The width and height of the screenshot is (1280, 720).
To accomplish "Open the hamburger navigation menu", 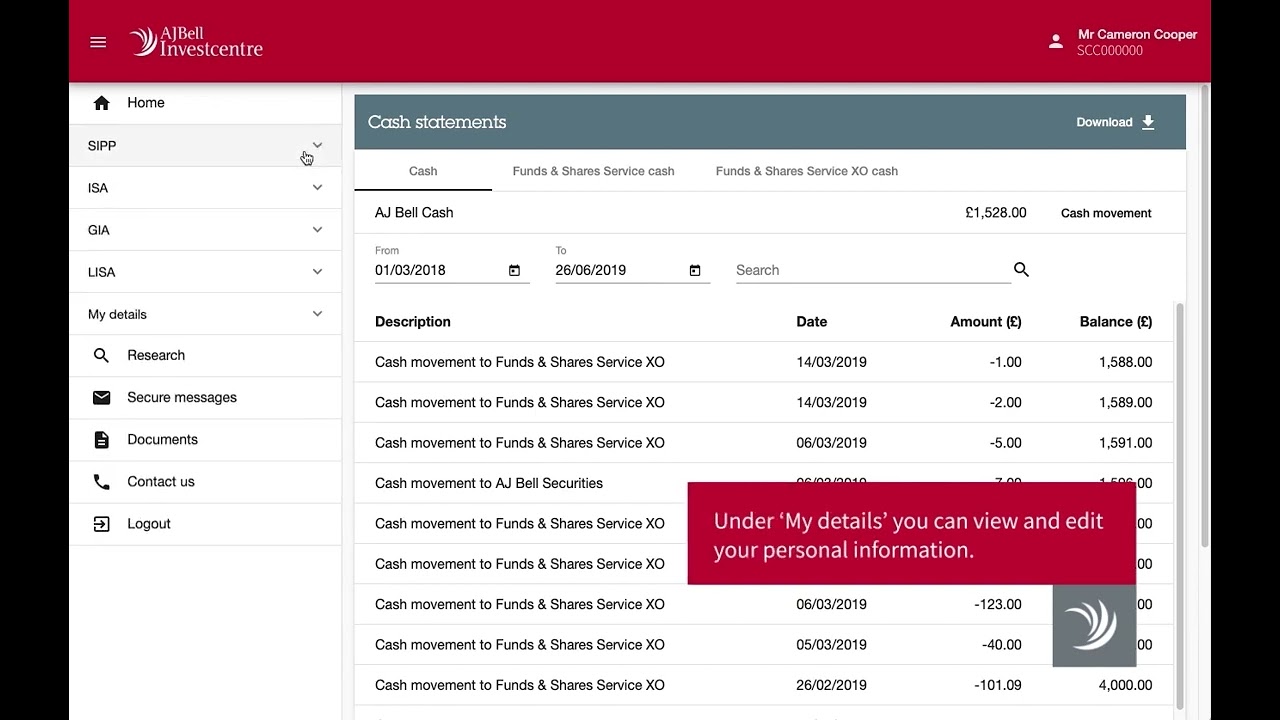I will pos(98,42).
